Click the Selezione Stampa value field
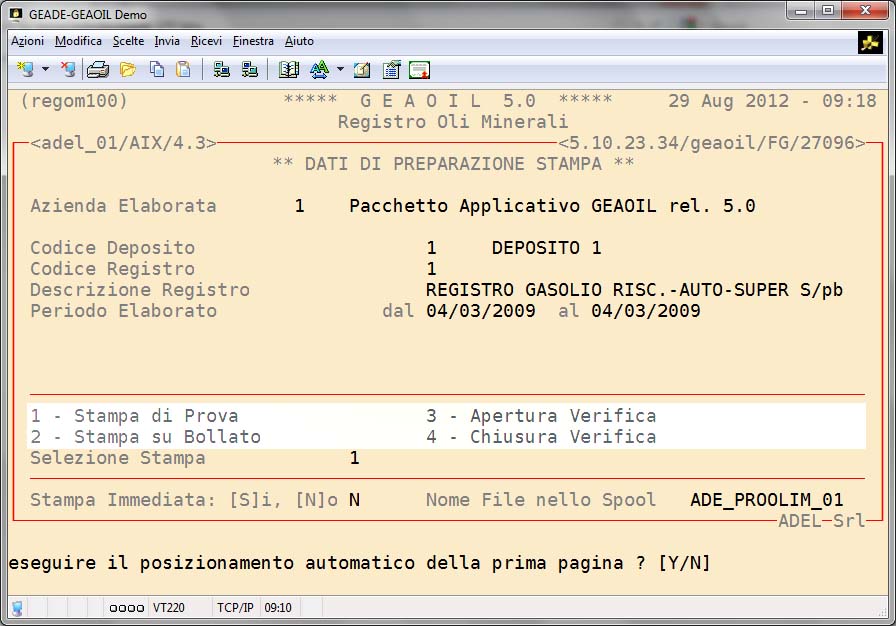The image size is (896, 626). coord(354,458)
